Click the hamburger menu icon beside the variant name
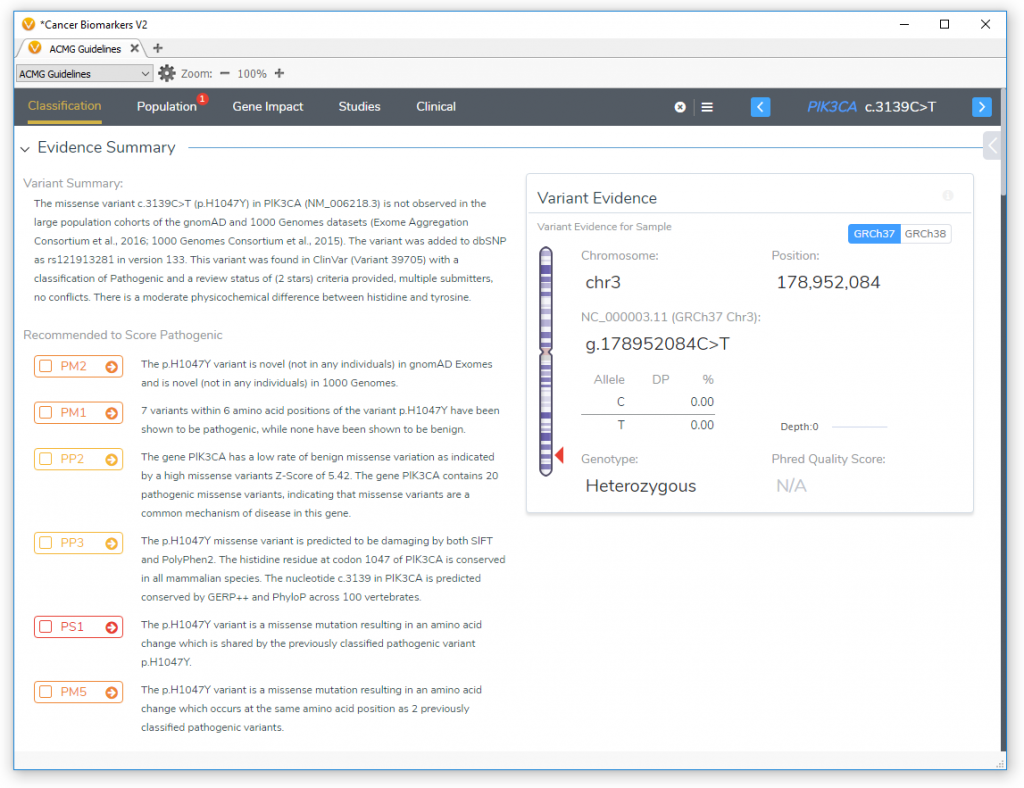Viewport: 1024px width, 788px height. pyautogui.click(x=707, y=107)
